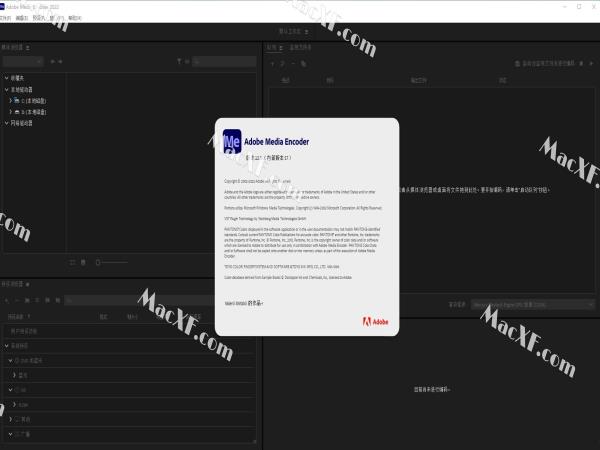Collapse the DVD preset group chevron
The height and width of the screenshot is (450, 600).
click(x=10, y=360)
